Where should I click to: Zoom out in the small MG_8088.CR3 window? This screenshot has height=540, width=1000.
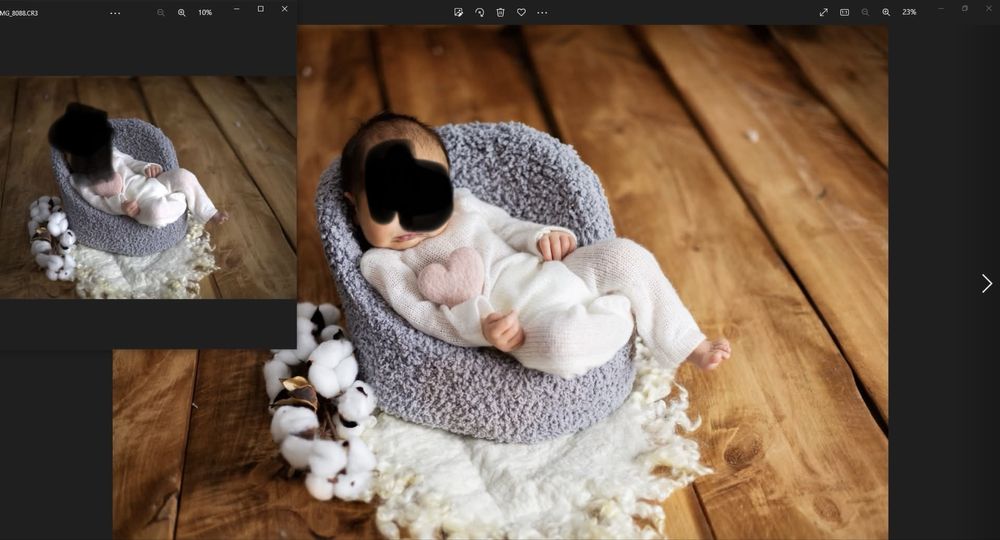pyautogui.click(x=161, y=13)
